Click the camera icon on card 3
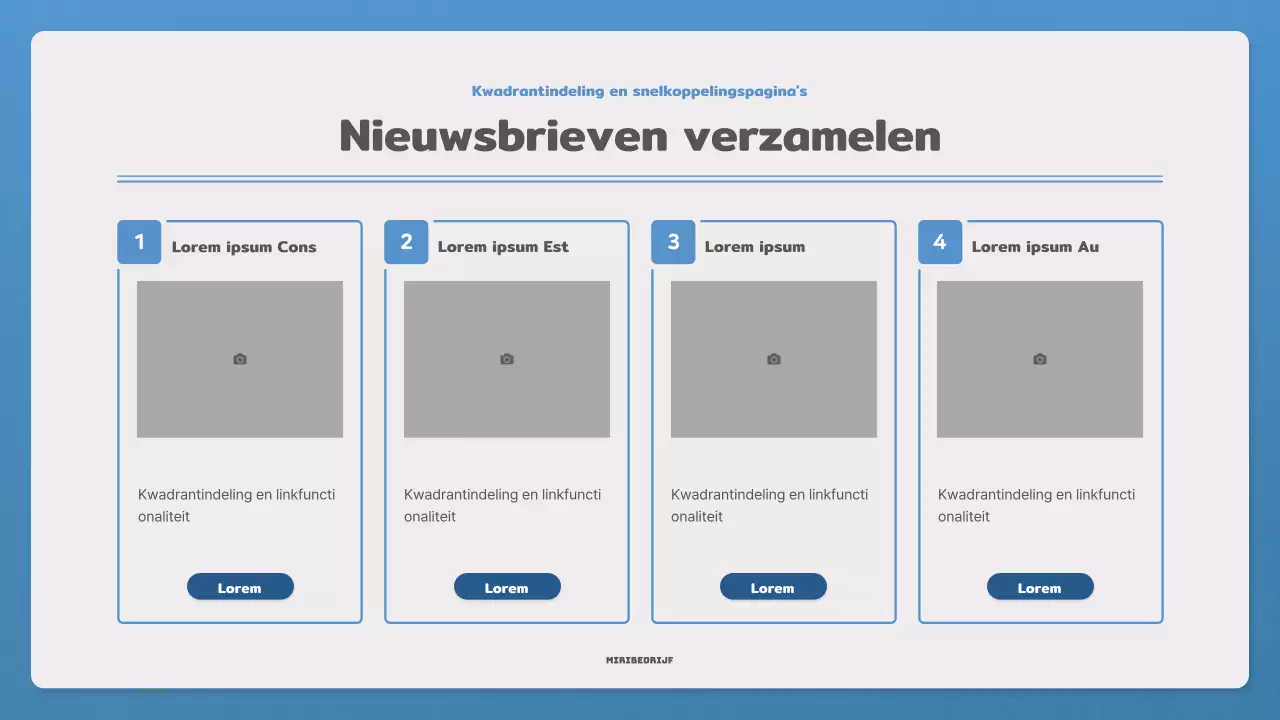The image size is (1280, 720). click(x=773, y=359)
